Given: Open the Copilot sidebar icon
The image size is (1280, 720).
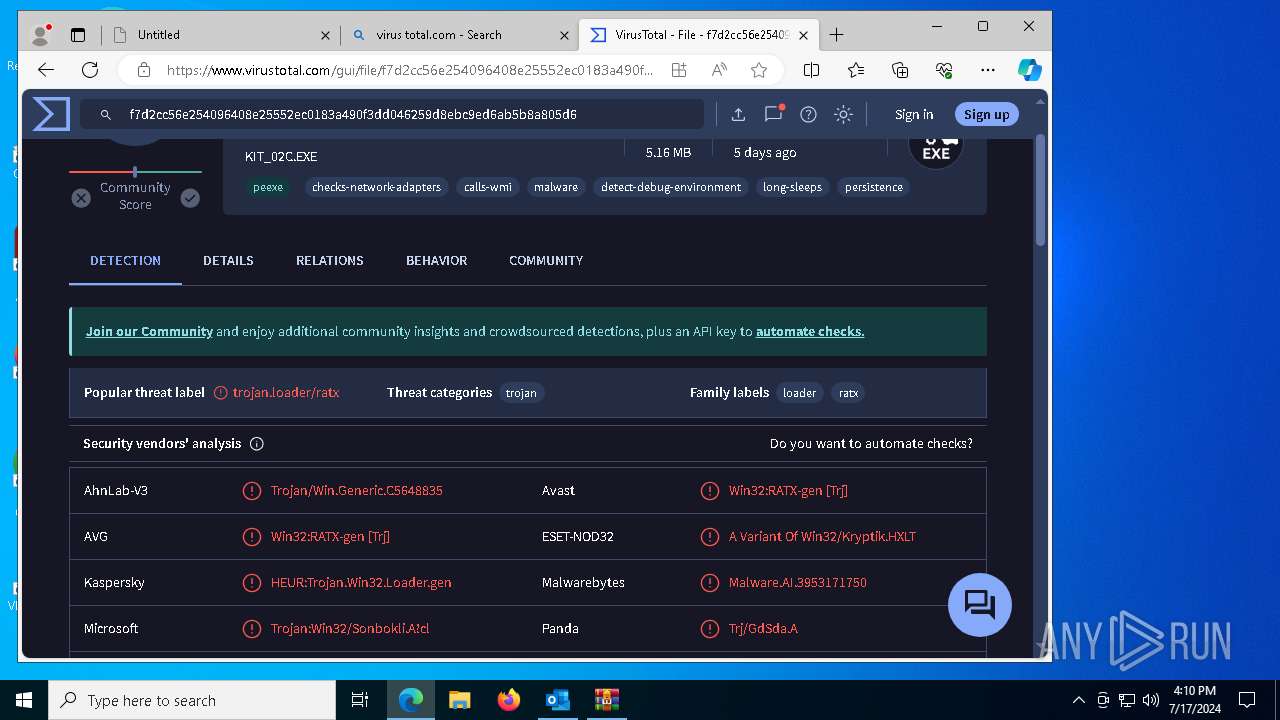Looking at the screenshot, I should point(1030,70).
